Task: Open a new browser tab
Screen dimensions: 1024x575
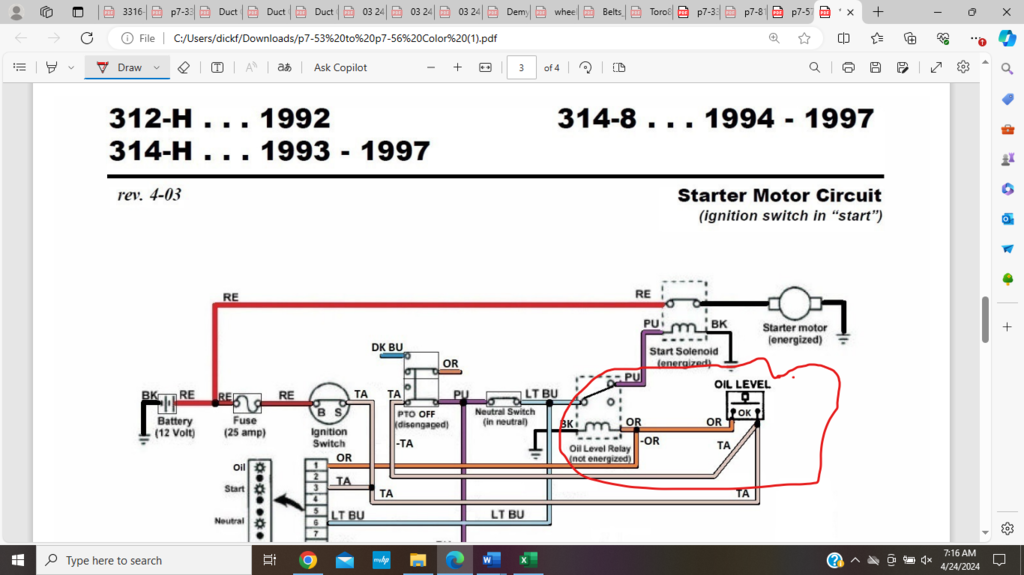Action: 878,12
